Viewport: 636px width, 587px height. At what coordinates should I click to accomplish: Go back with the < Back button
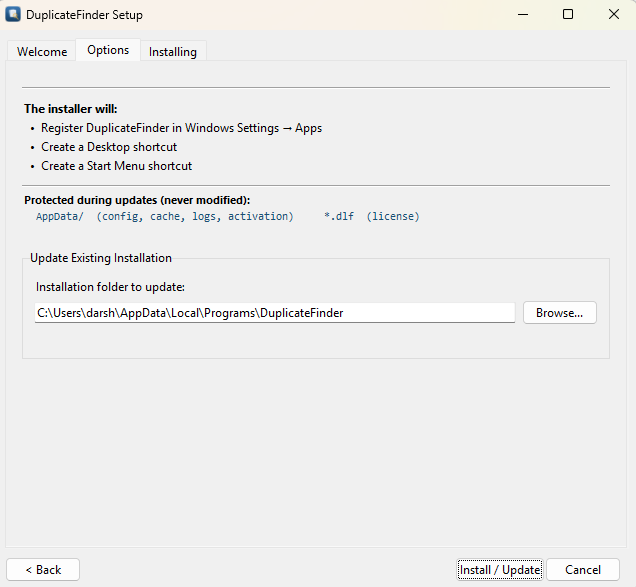43,570
